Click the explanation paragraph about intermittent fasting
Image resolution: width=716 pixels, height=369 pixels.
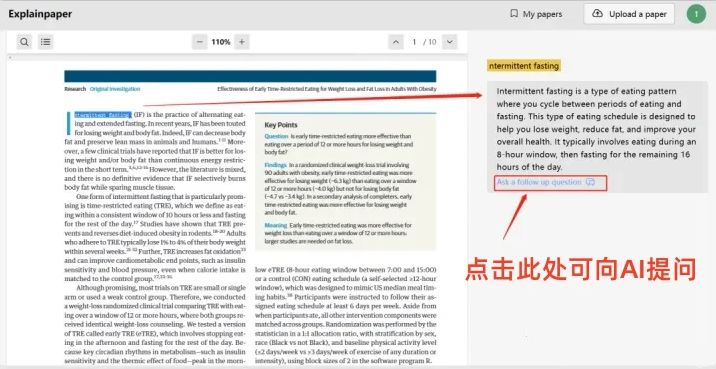click(x=596, y=129)
